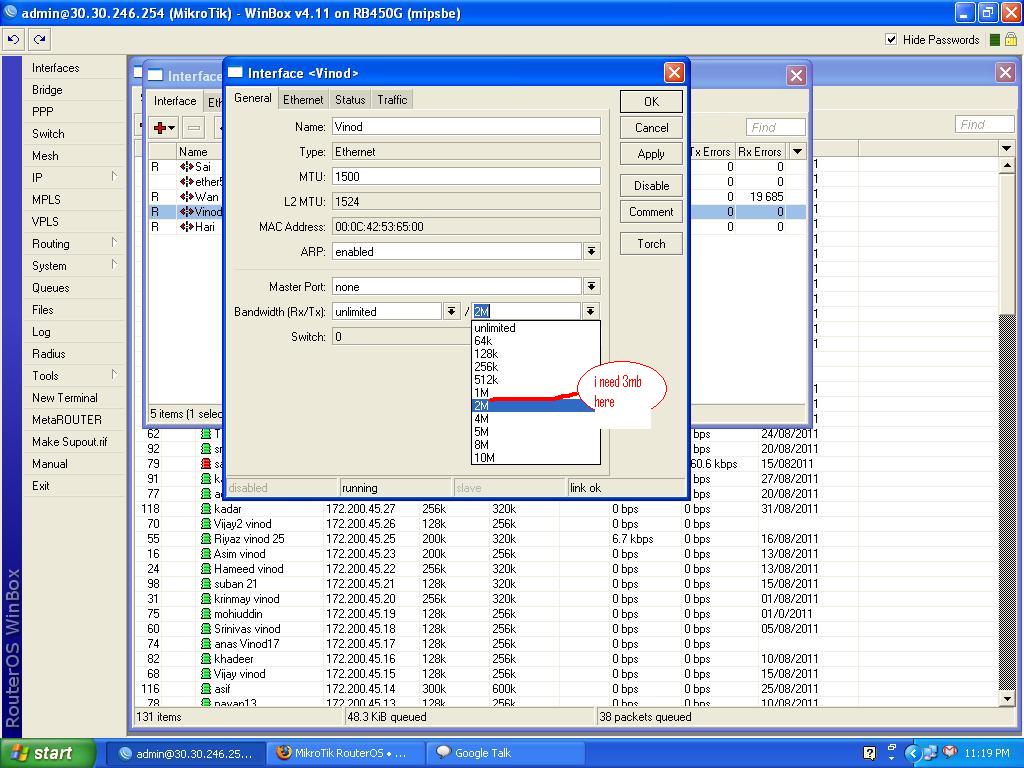Click the Disable button
Screen dimensions: 1024x768
[651, 185]
